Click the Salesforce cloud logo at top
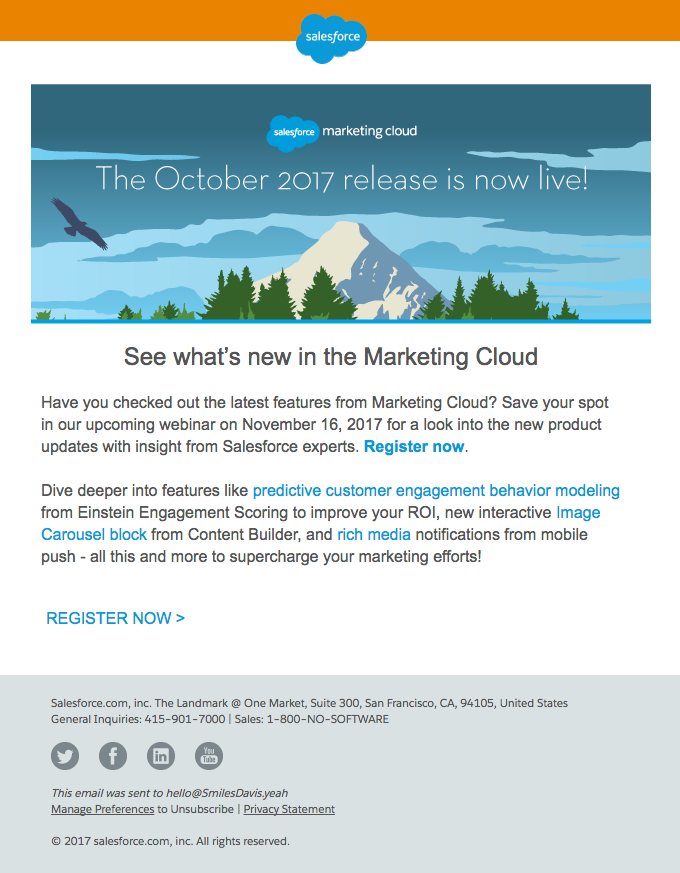The width and height of the screenshot is (680, 873). [332, 38]
